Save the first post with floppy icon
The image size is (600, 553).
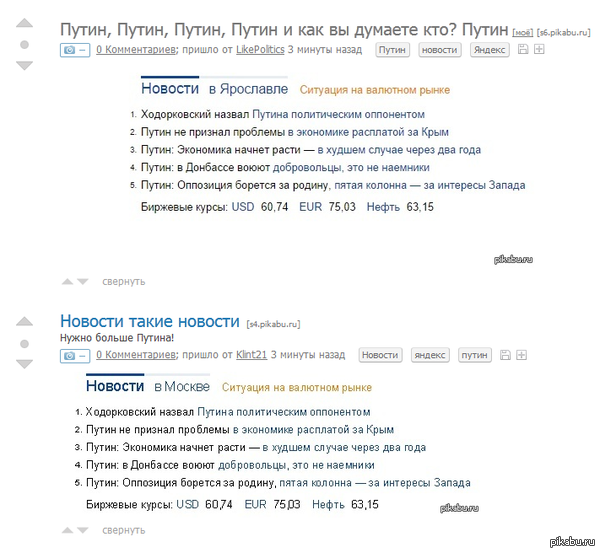point(523,49)
